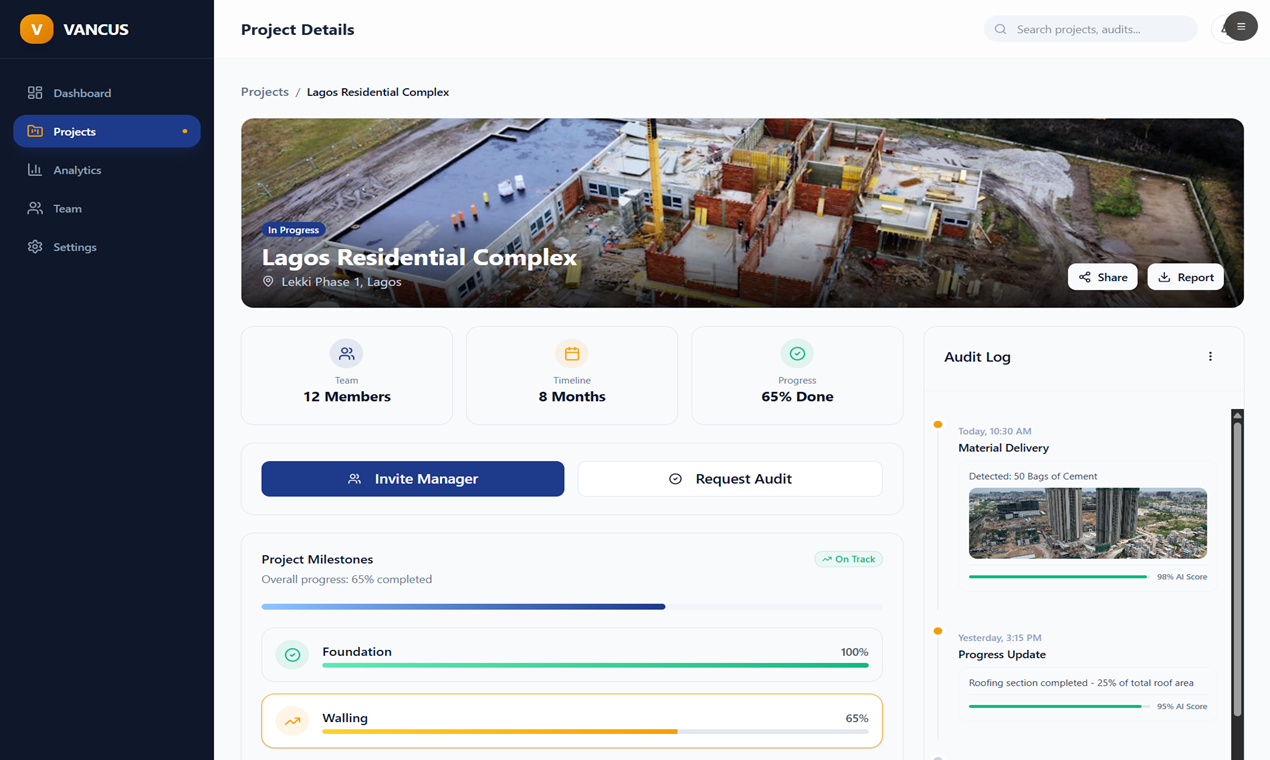Click the Analytics bar chart icon
Image resolution: width=1270 pixels, height=760 pixels.
(35, 170)
